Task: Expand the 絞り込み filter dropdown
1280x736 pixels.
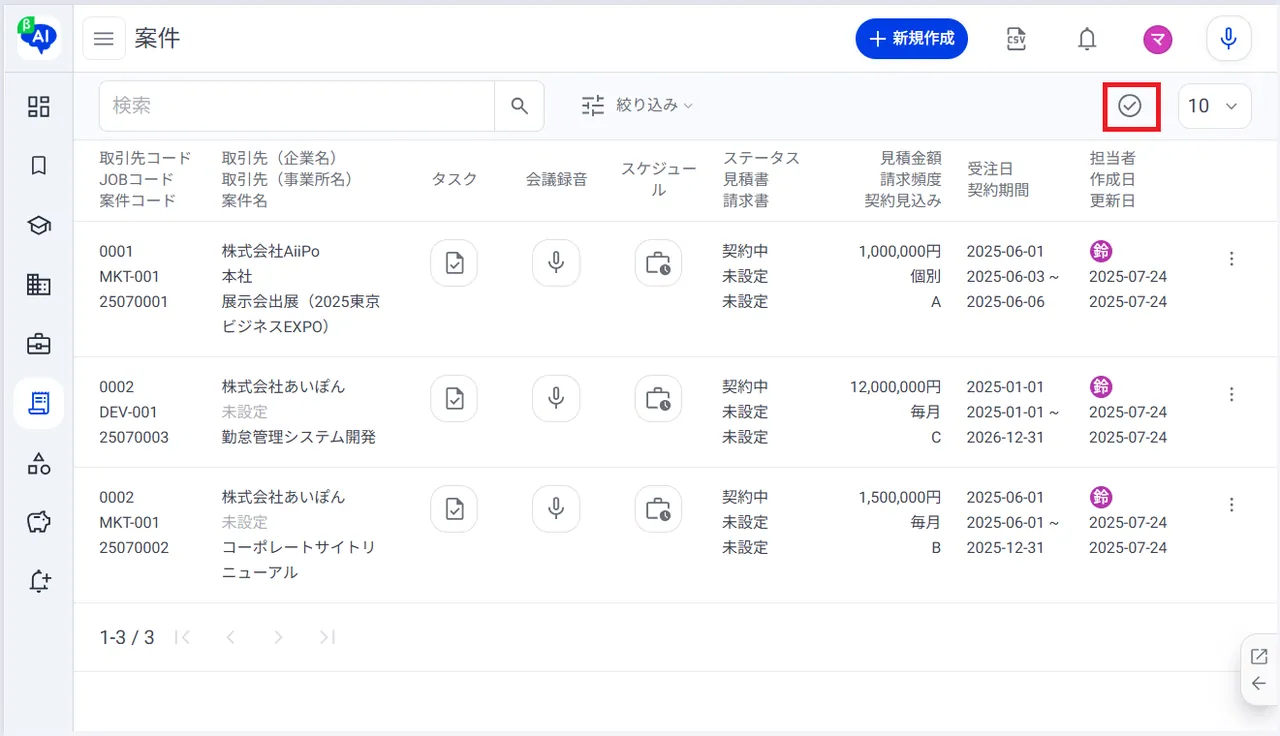Action: tap(638, 105)
